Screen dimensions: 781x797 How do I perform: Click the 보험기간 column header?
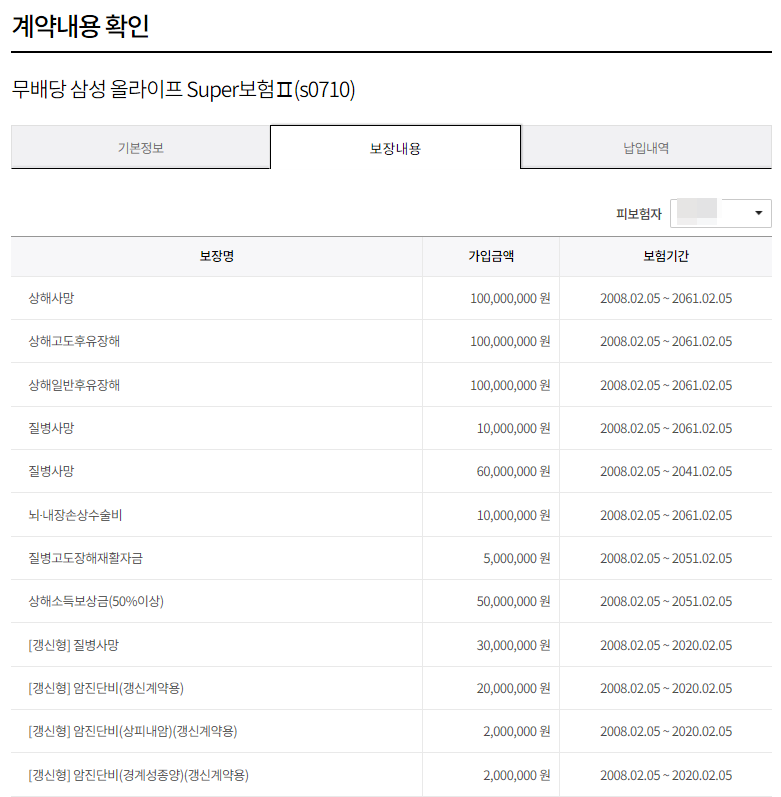click(666, 256)
